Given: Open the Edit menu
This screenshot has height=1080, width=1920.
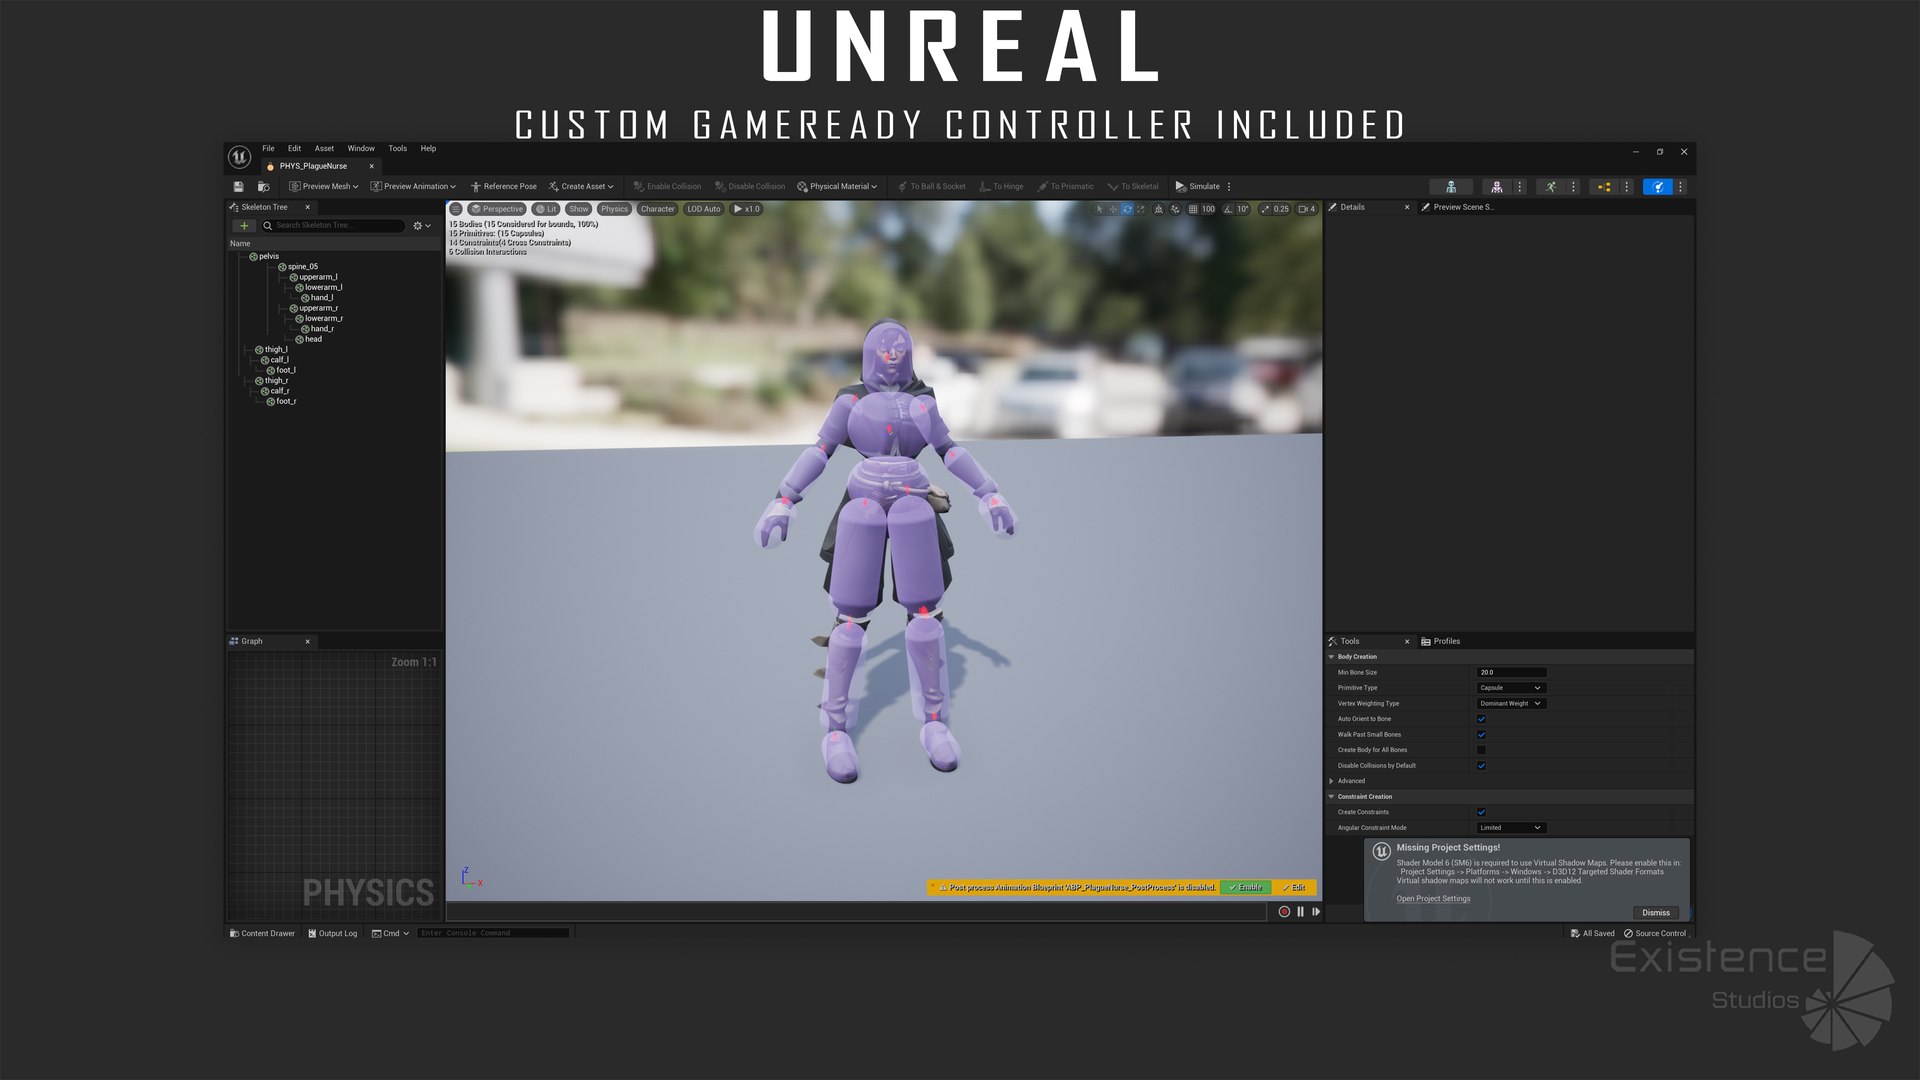Looking at the screenshot, I should pyautogui.click(x=294, y=149).
